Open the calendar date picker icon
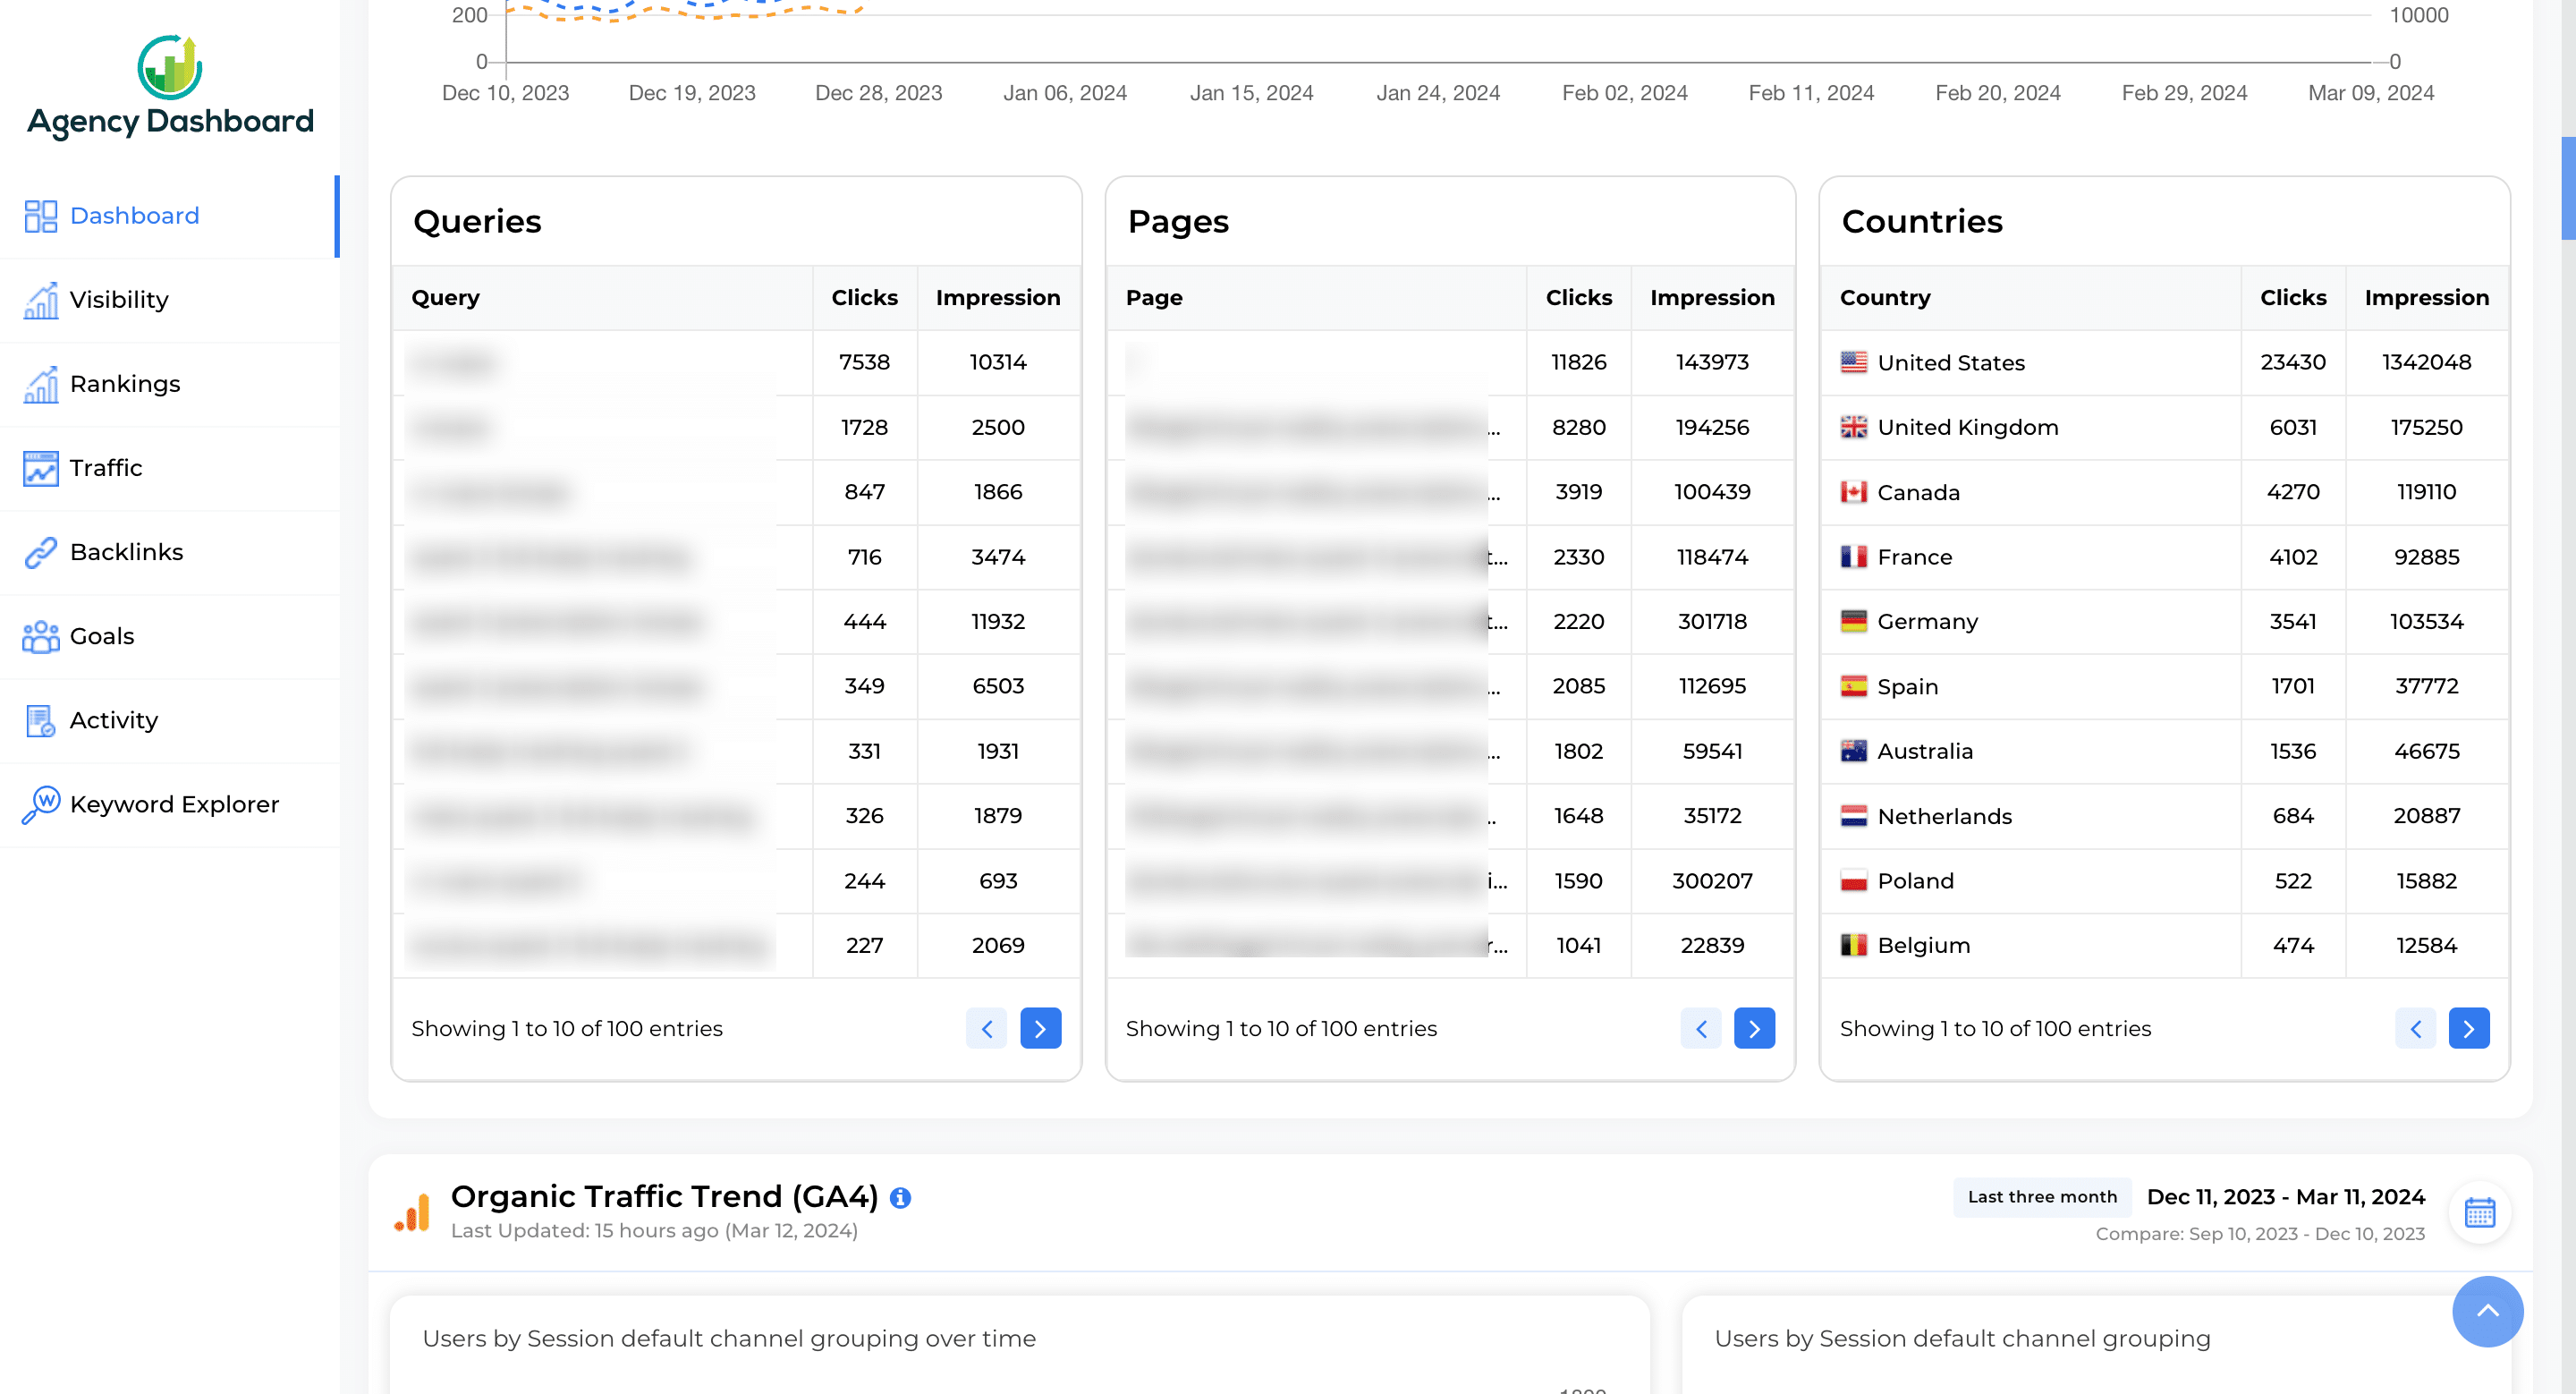This screenshot has width=2576, height=1394. 2480,1212
